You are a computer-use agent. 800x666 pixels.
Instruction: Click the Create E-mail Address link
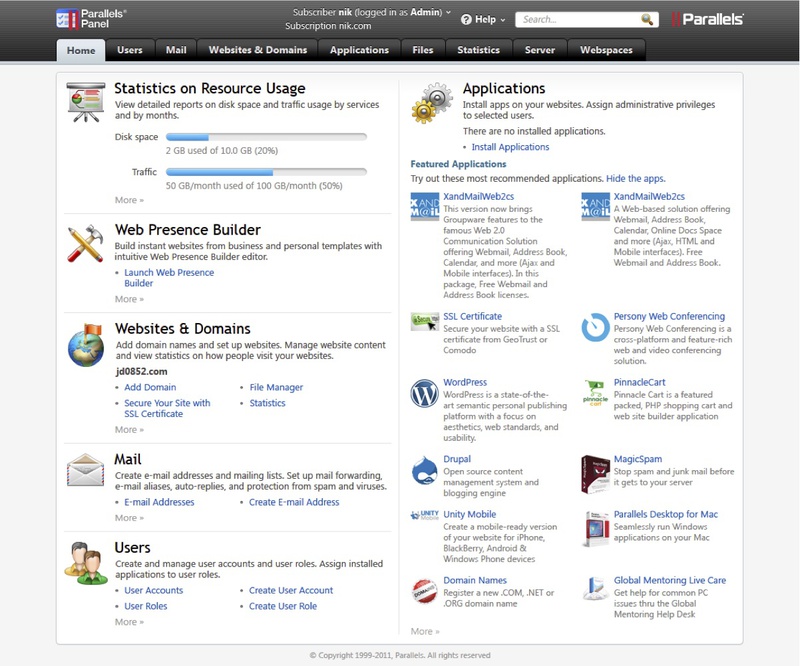point(294,502)
